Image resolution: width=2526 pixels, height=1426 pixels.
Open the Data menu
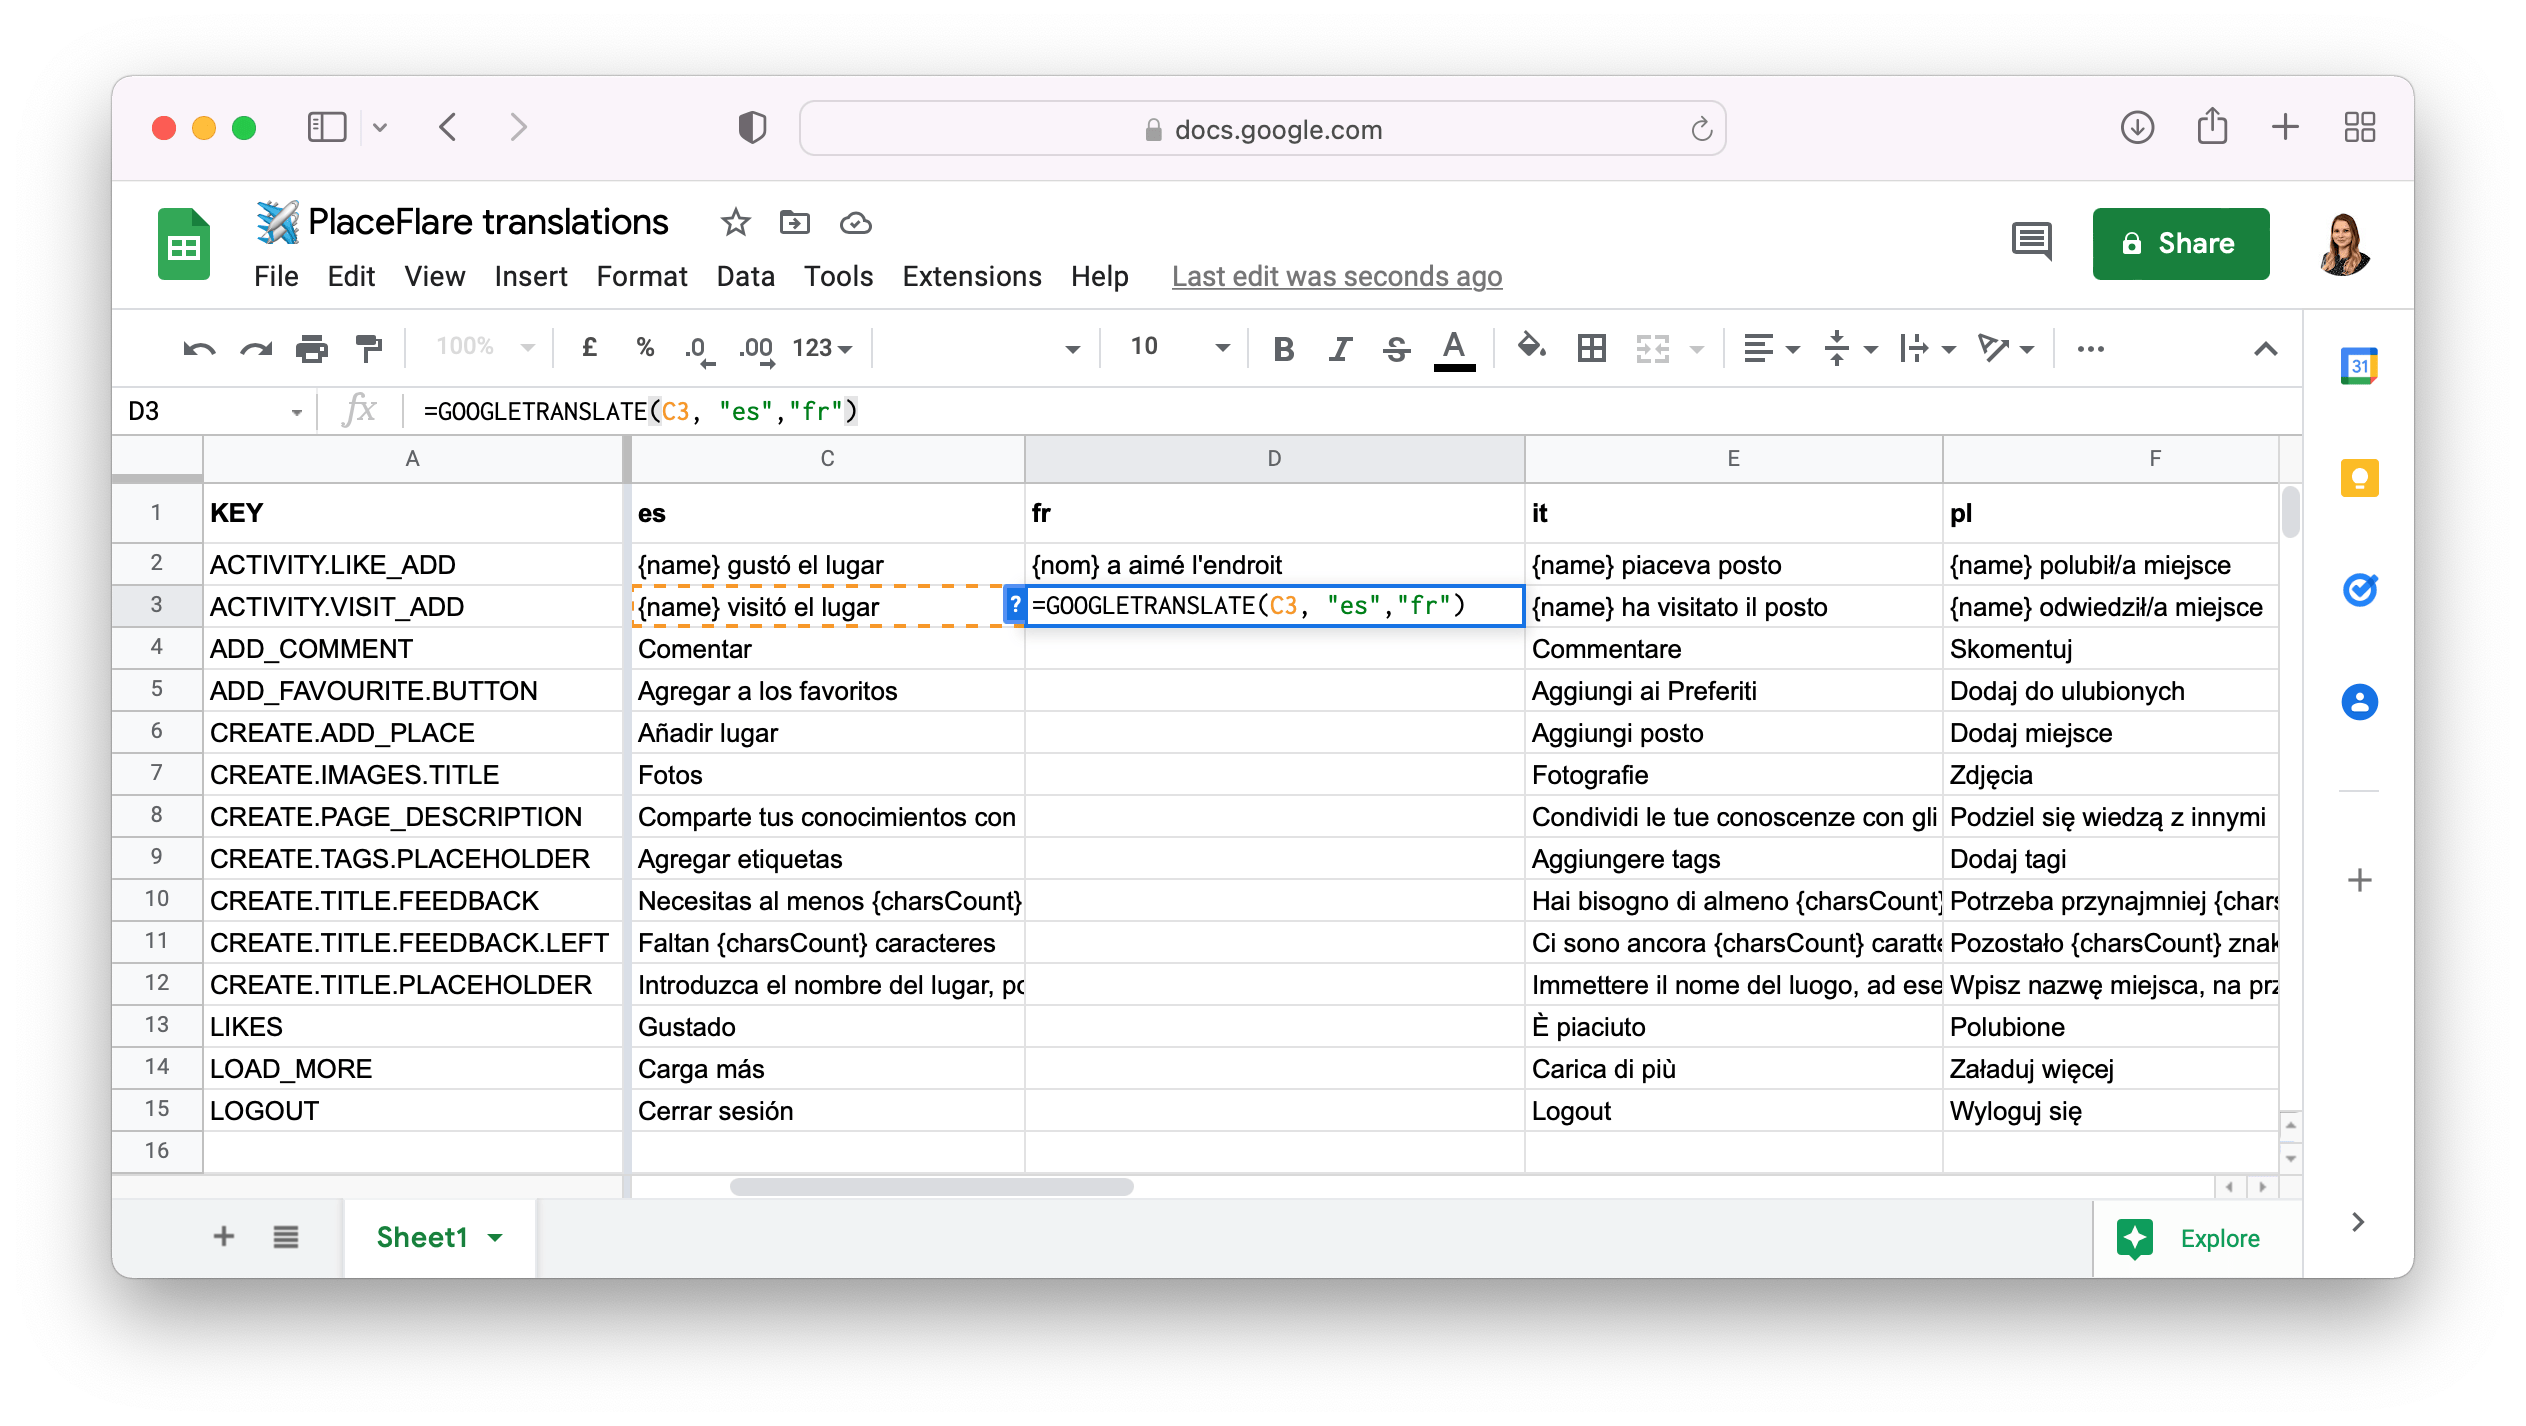click(x=745, y=276)
